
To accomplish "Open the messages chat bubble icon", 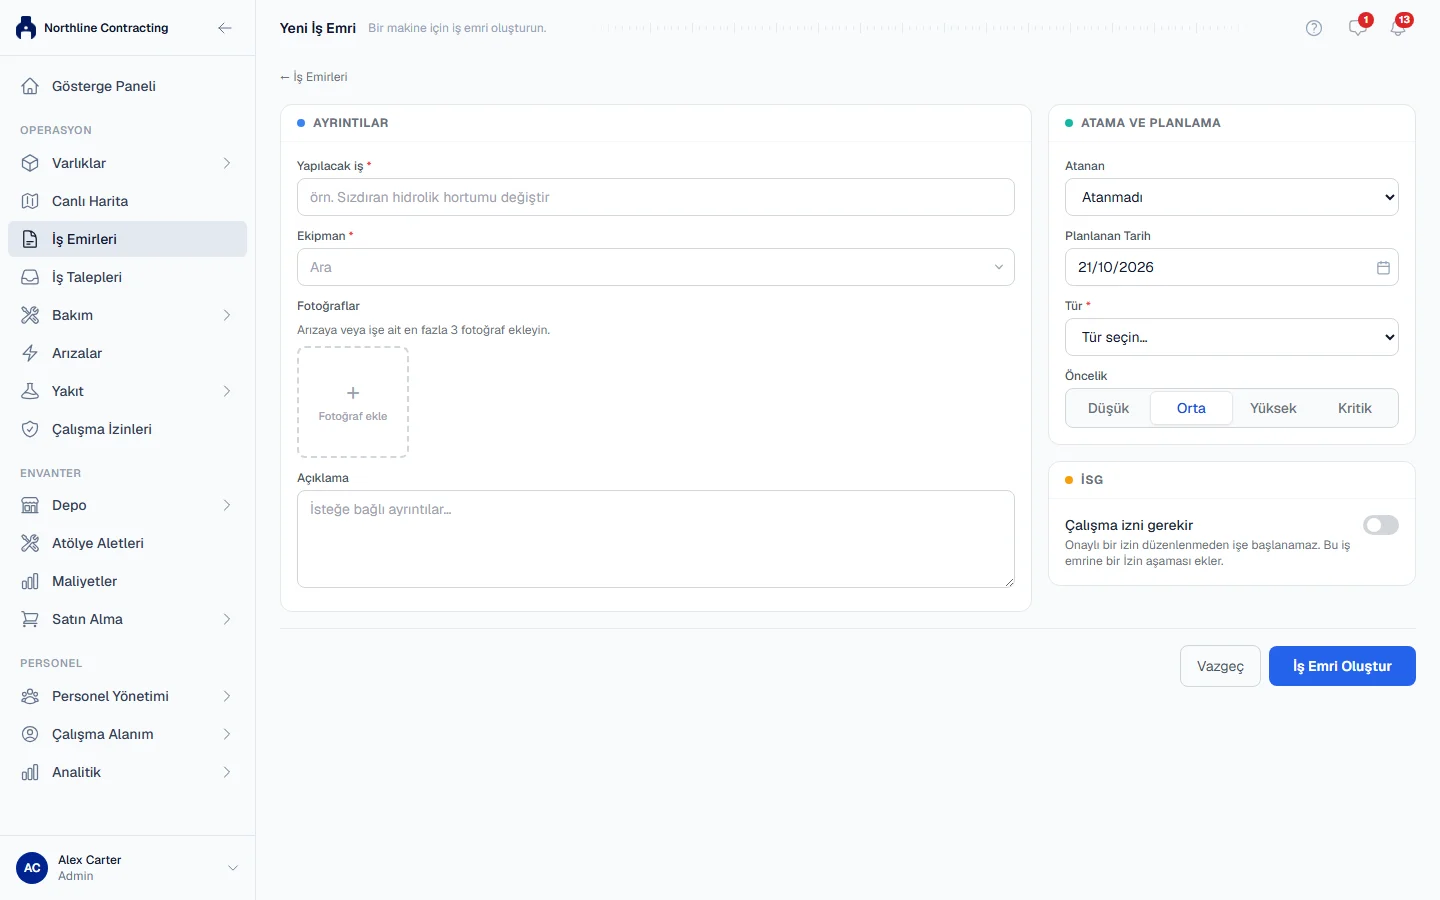I will point(1358,28).
